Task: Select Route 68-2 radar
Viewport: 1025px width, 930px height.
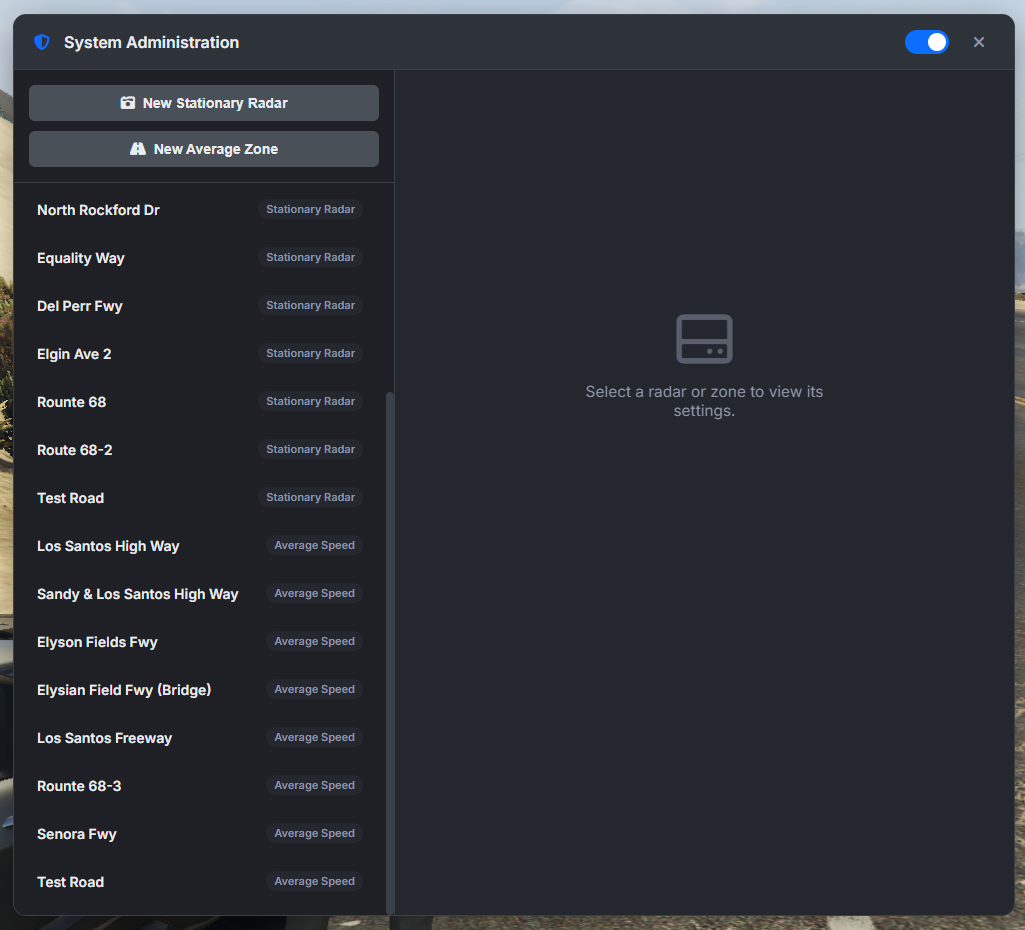Action: [200, 450]
